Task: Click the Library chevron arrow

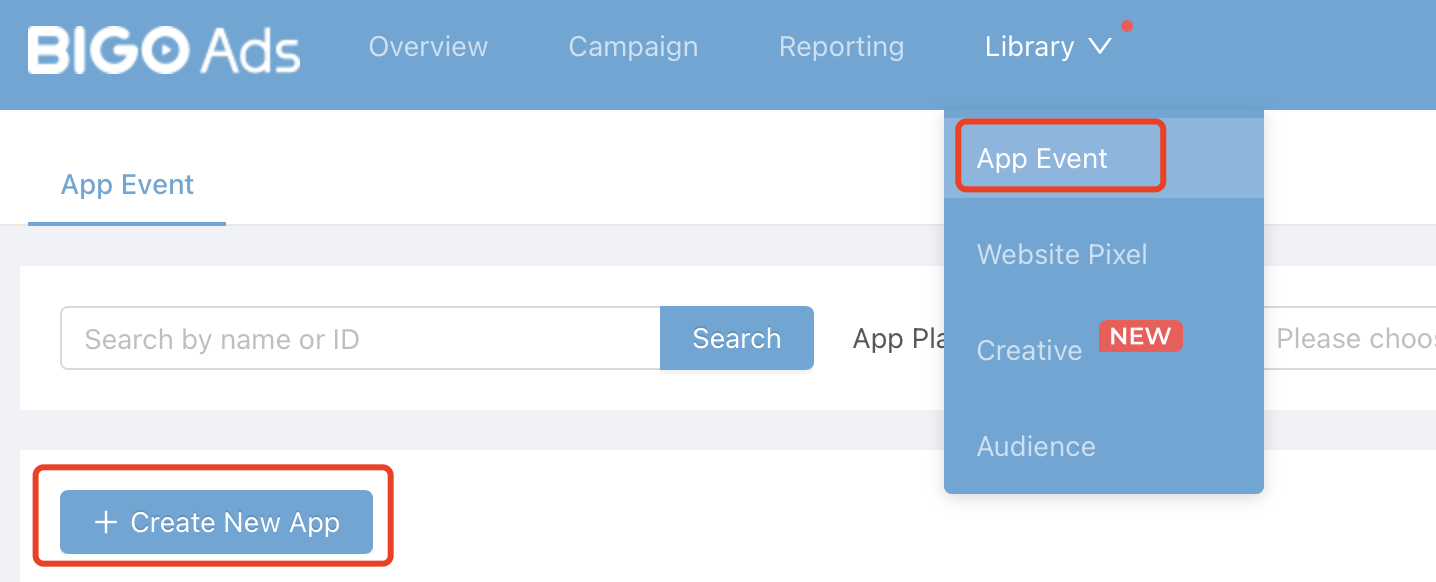Action: (x=1099, y=47)
